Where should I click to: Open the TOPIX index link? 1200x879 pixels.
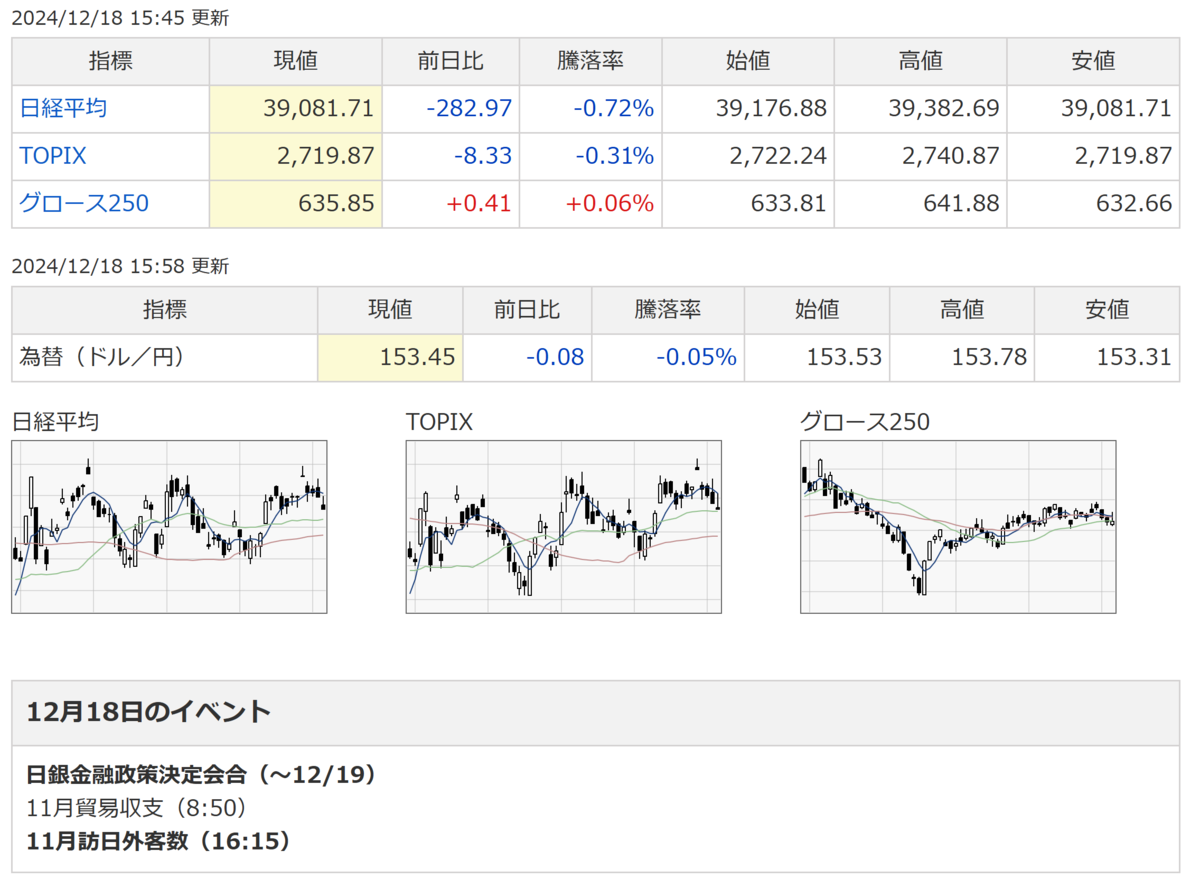pyautogui.click(x=53, y=156)
